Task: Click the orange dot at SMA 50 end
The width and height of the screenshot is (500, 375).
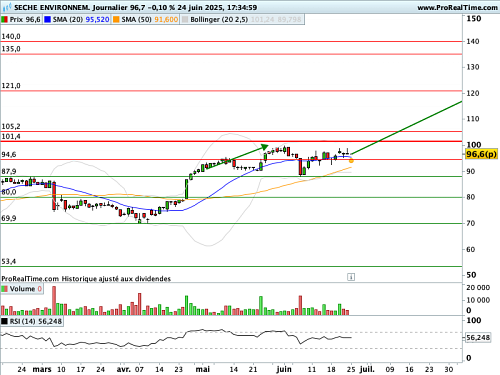Action: 351,161
